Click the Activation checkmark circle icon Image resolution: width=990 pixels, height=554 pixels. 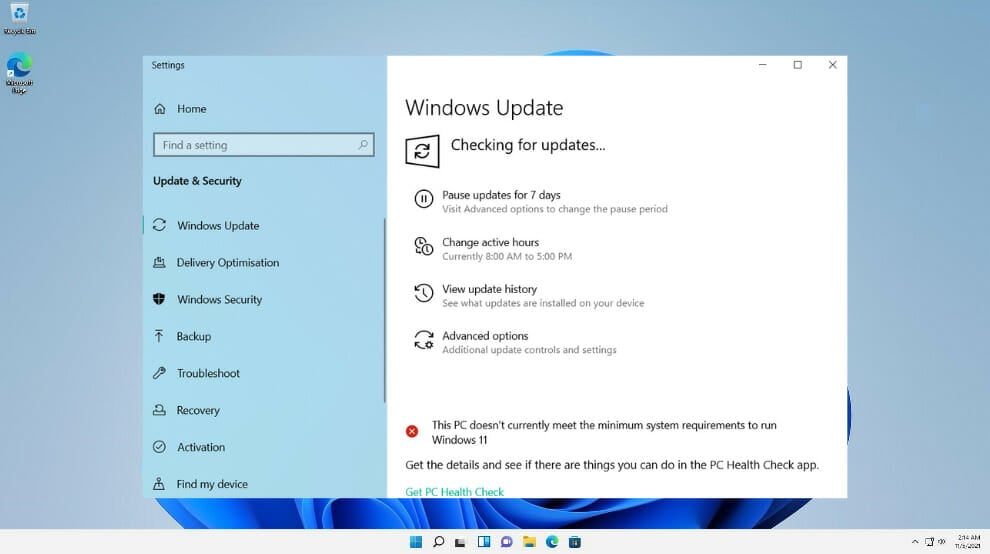pyautogui.click(x=159, y=447)
